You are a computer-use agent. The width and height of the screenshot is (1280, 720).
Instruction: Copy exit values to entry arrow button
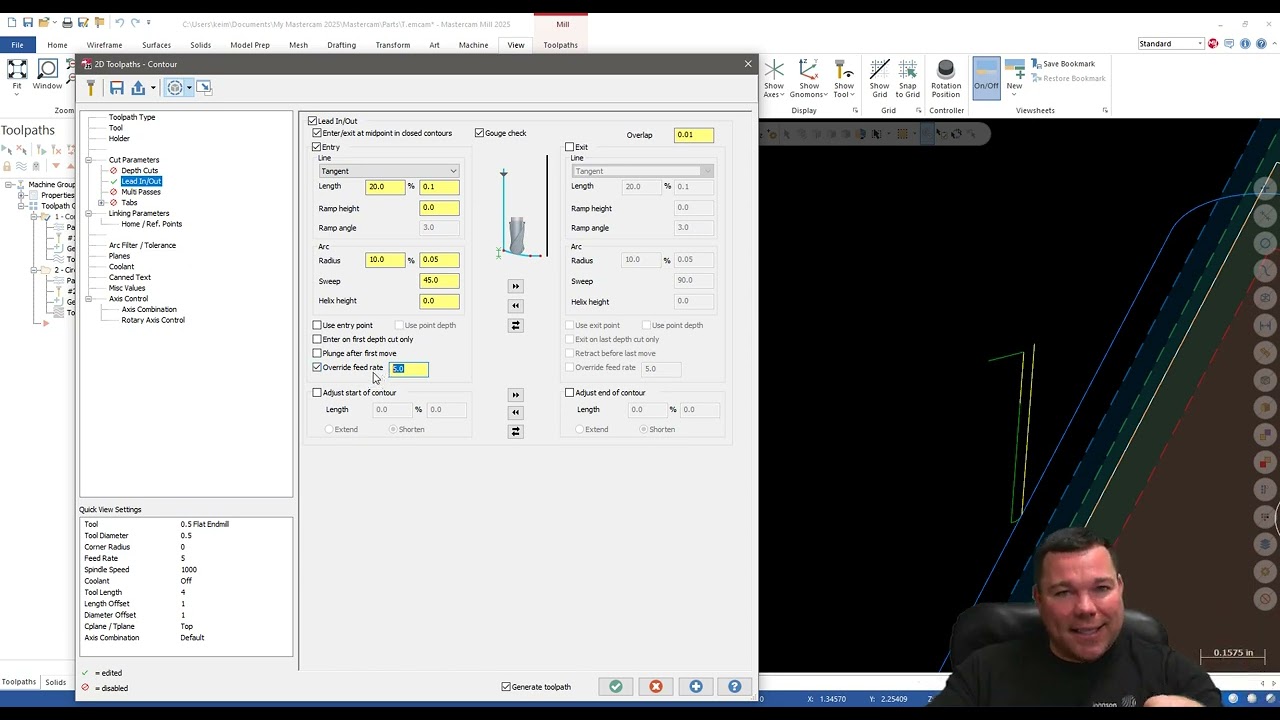[515, 306]
